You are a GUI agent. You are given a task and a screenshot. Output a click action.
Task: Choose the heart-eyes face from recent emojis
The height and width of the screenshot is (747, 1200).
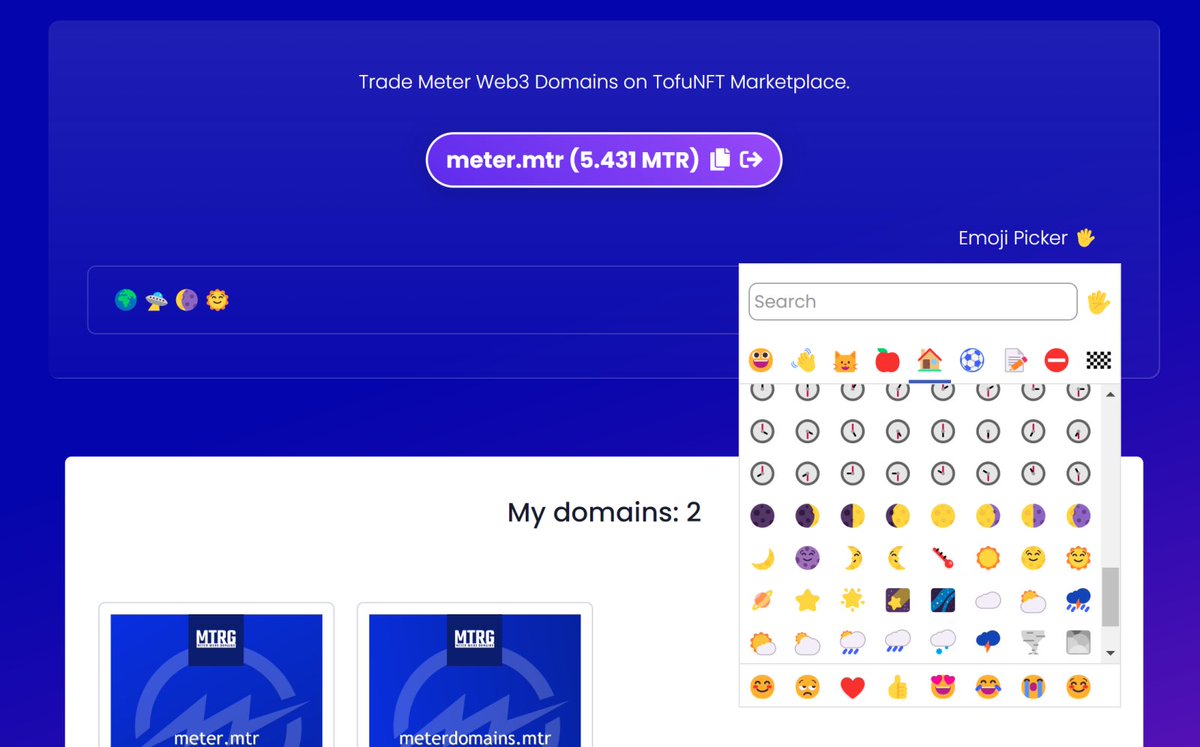click(943, 688)
